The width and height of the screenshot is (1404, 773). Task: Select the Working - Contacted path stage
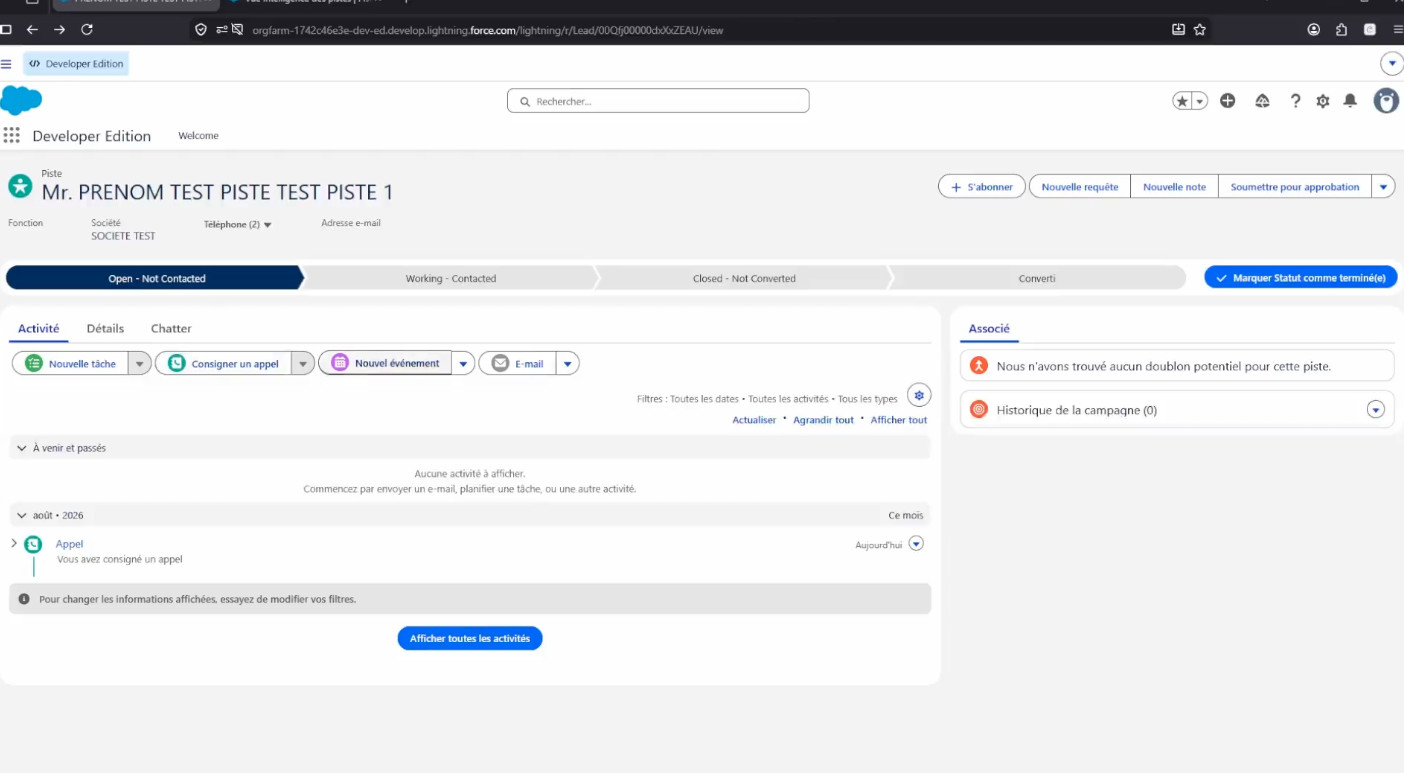point(450,278)
